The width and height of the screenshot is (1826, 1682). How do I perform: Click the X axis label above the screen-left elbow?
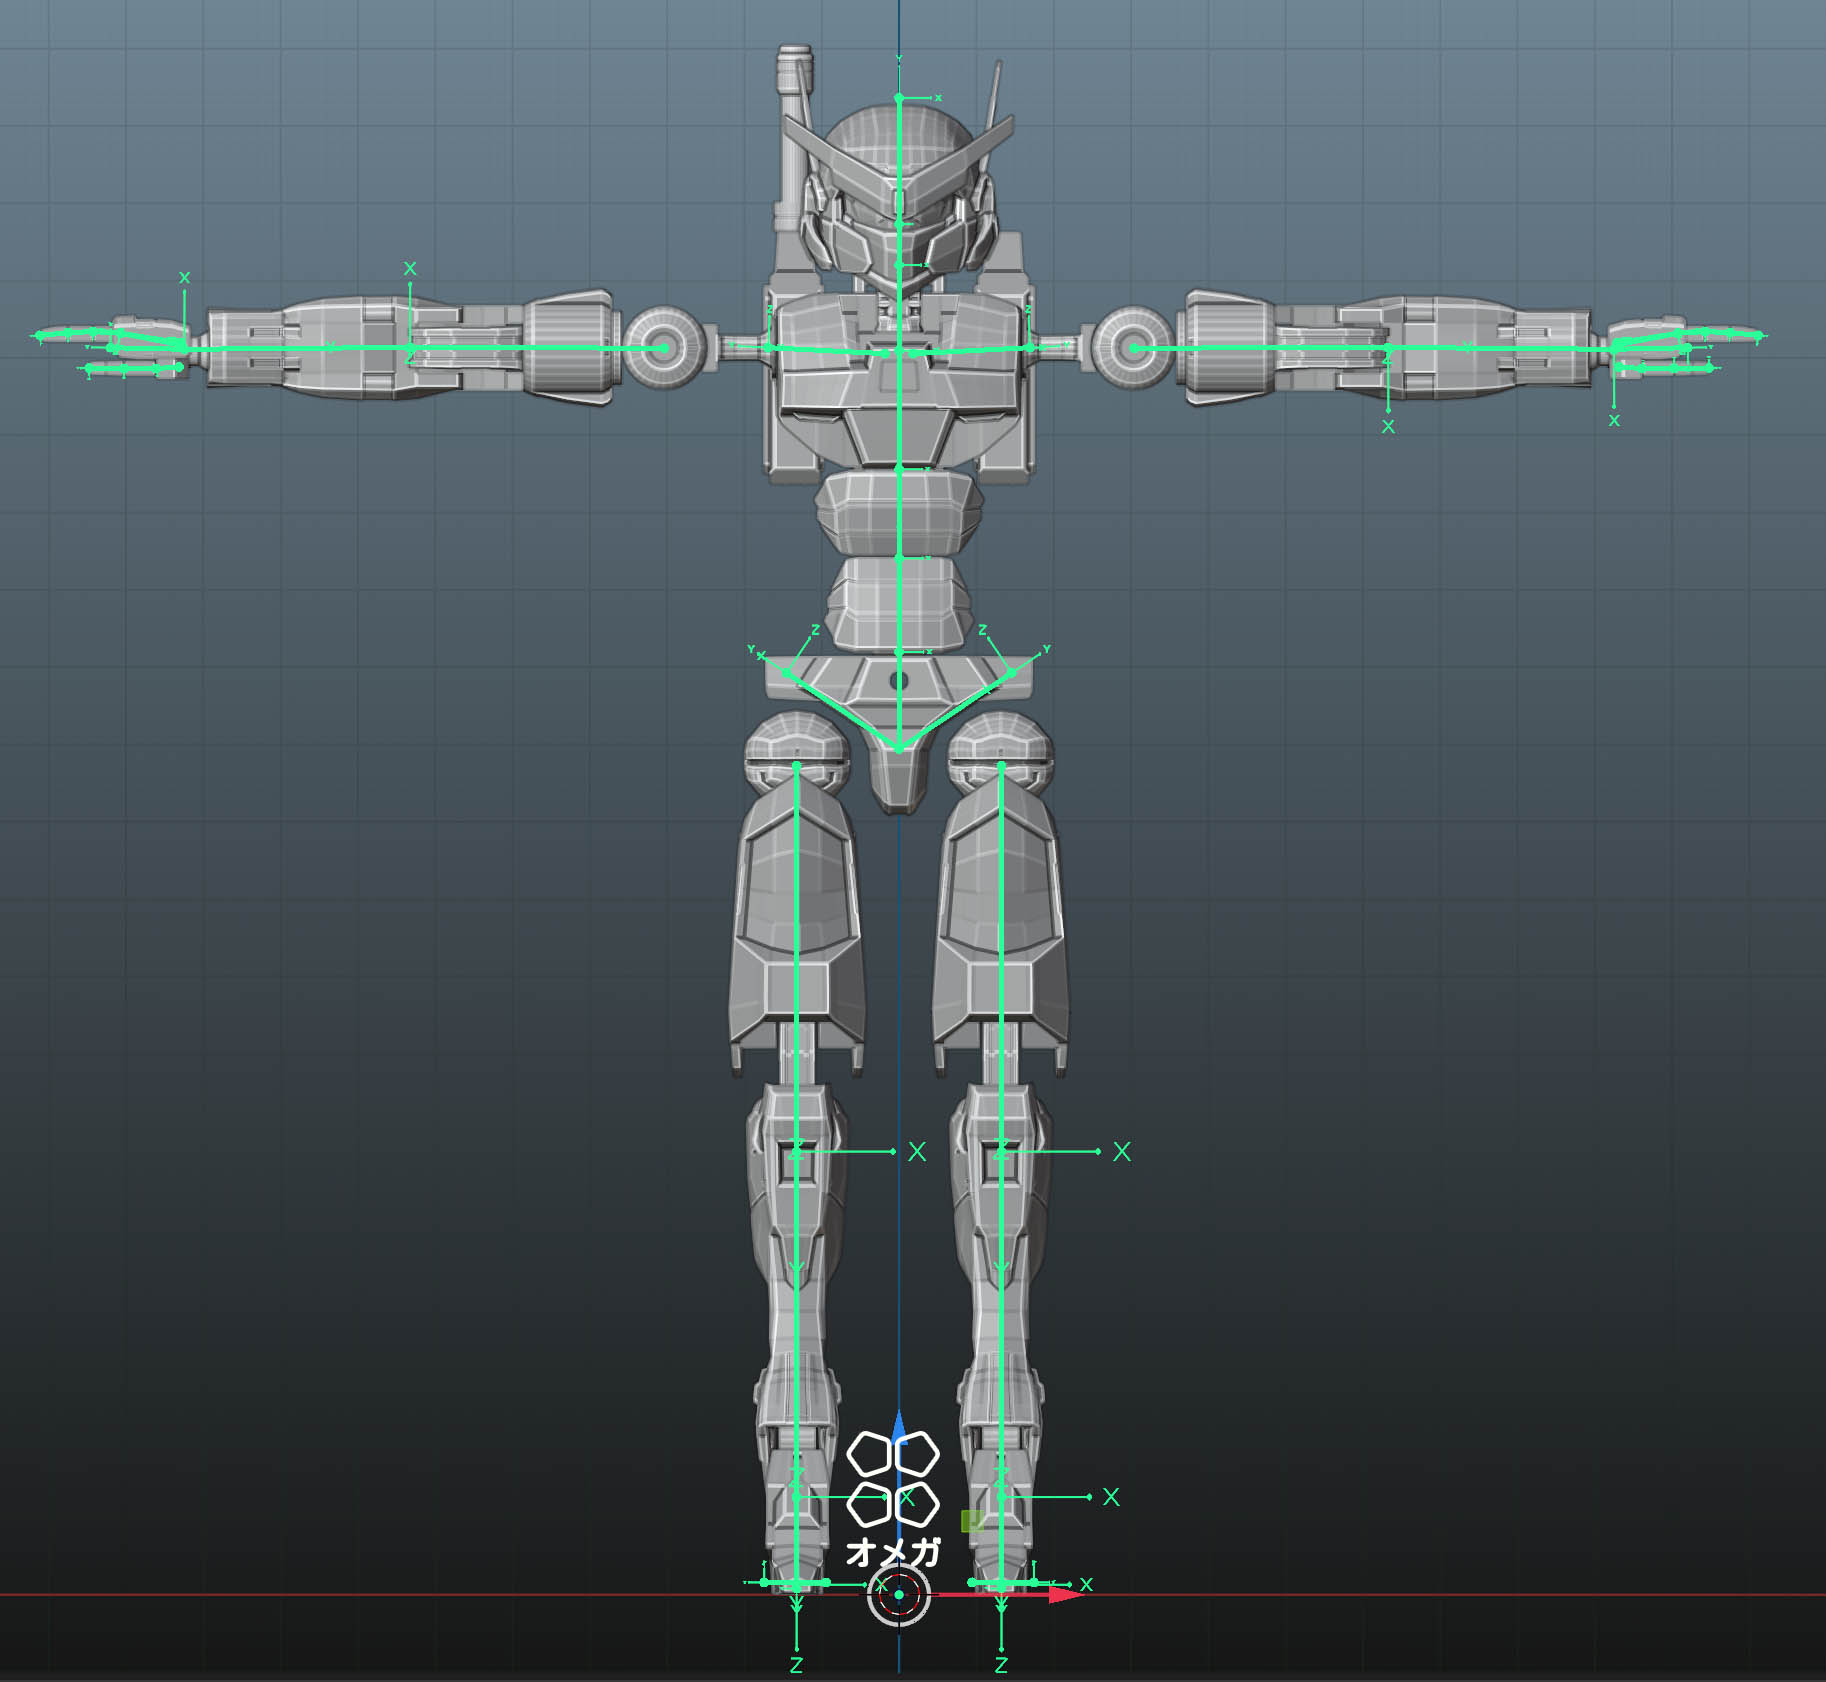pos(410,269)
